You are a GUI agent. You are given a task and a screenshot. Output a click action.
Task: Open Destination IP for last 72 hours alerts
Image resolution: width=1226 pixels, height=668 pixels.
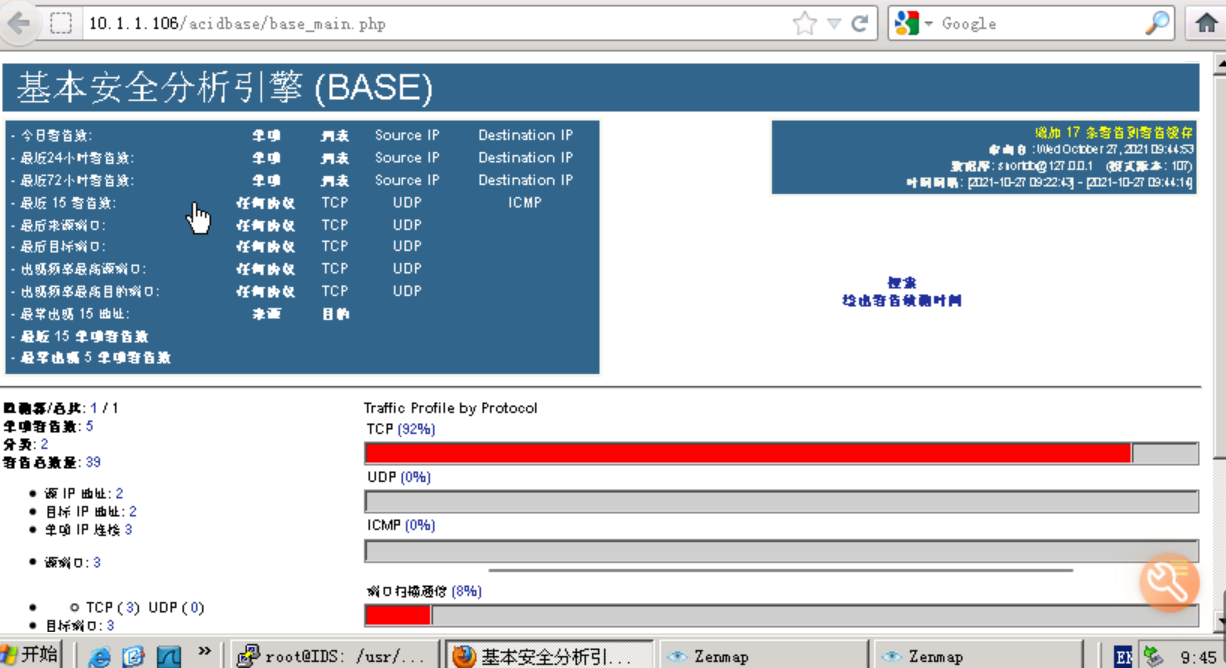525,181
